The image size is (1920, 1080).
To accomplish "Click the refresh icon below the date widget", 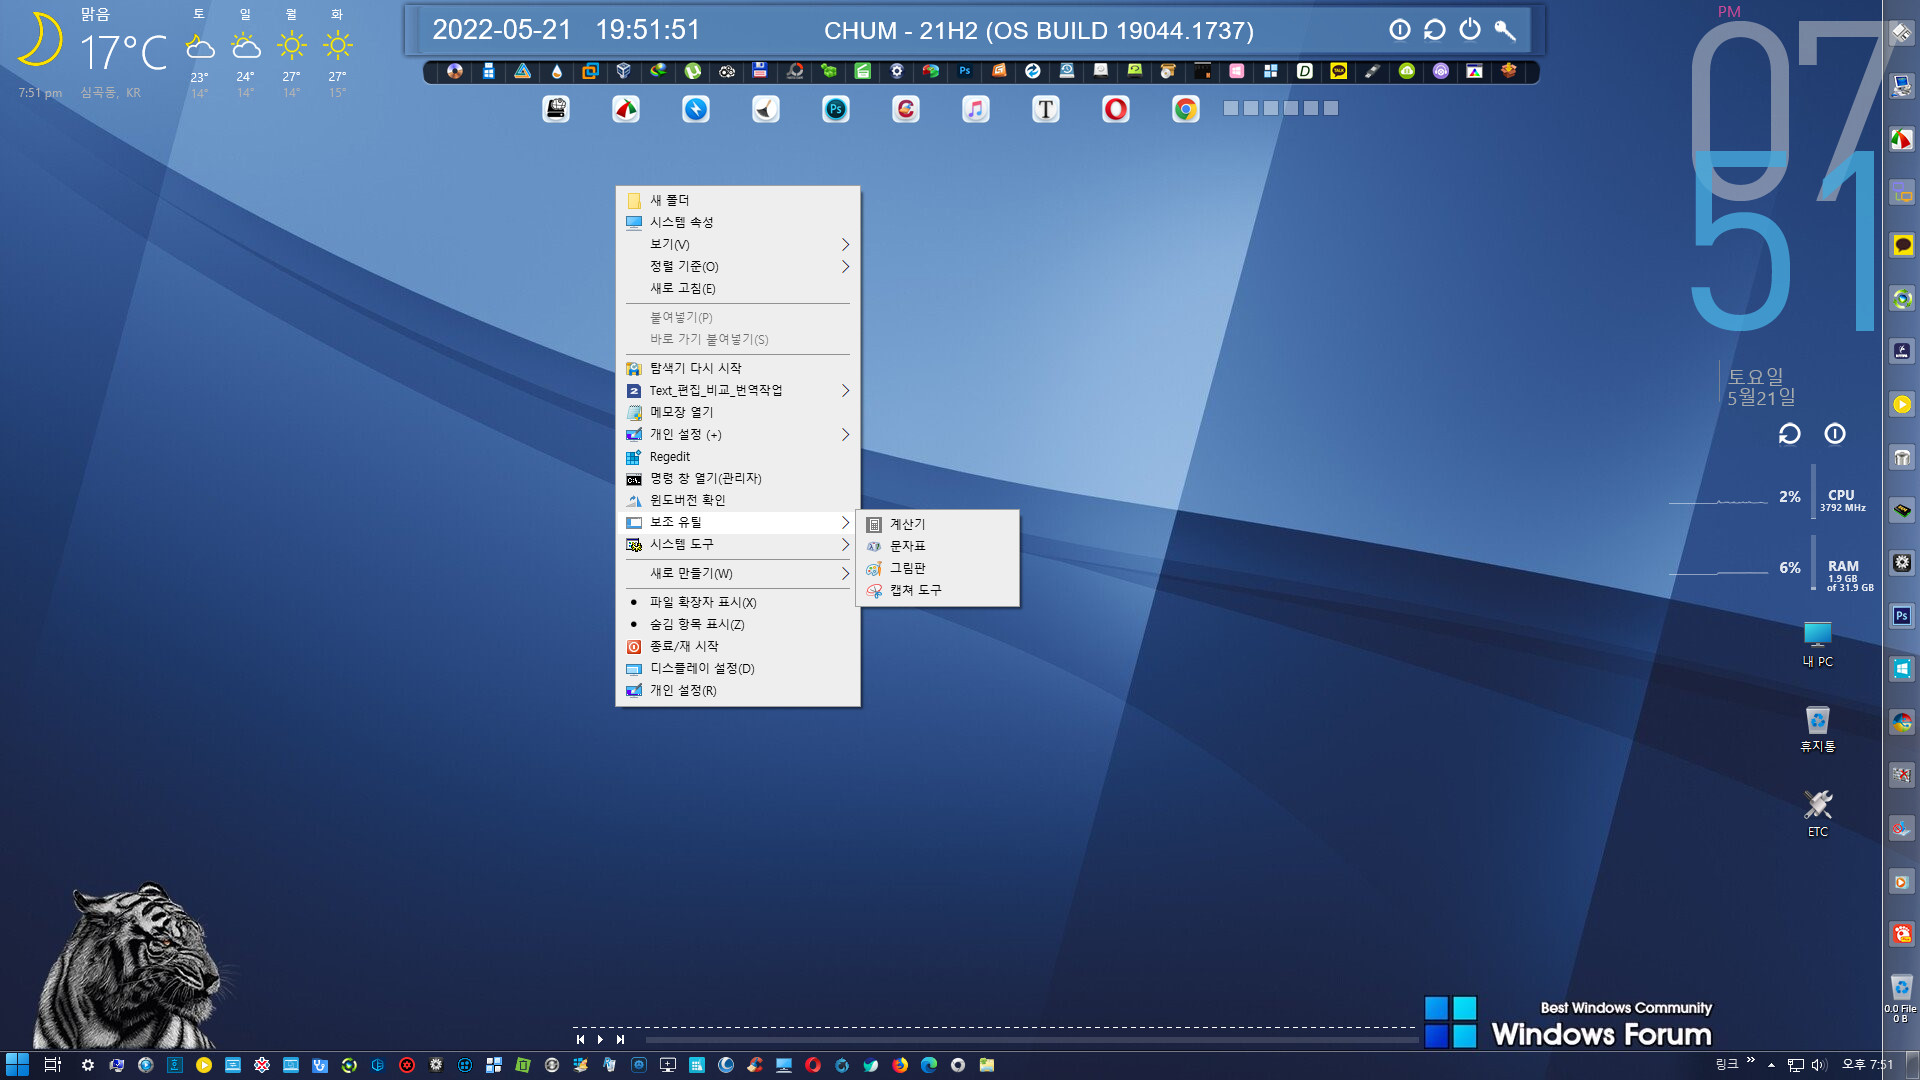I will pos(1790,434).
